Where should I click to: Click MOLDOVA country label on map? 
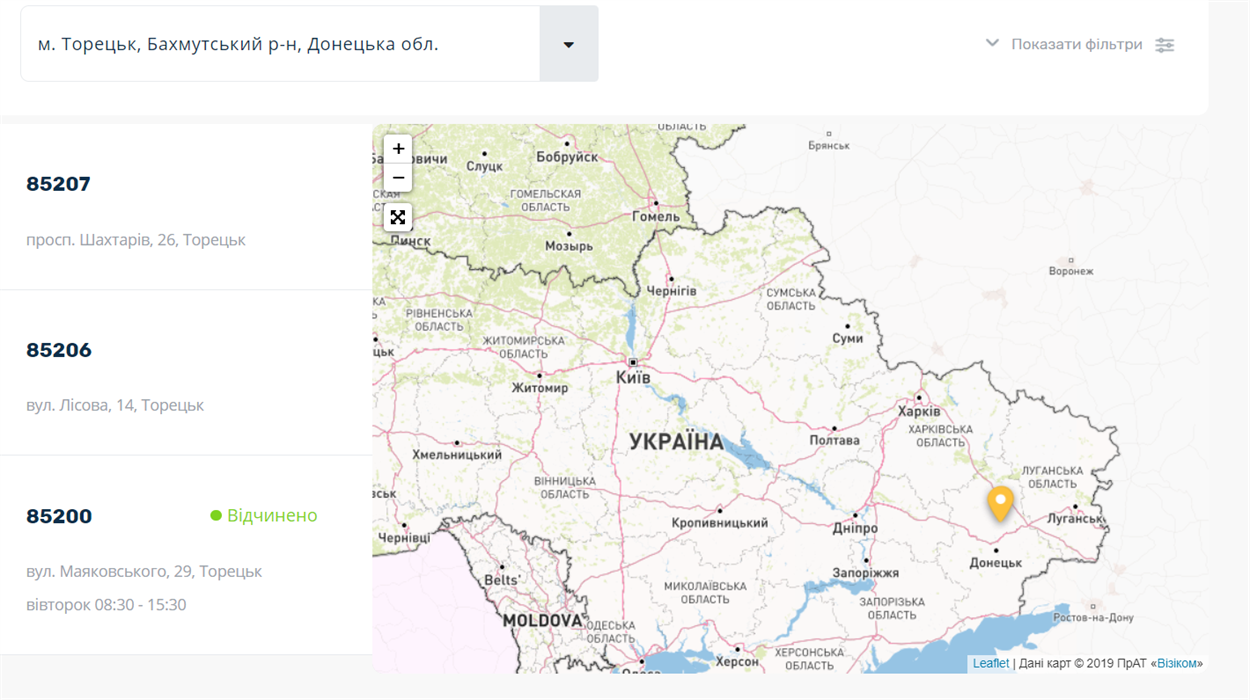(542, 620)
